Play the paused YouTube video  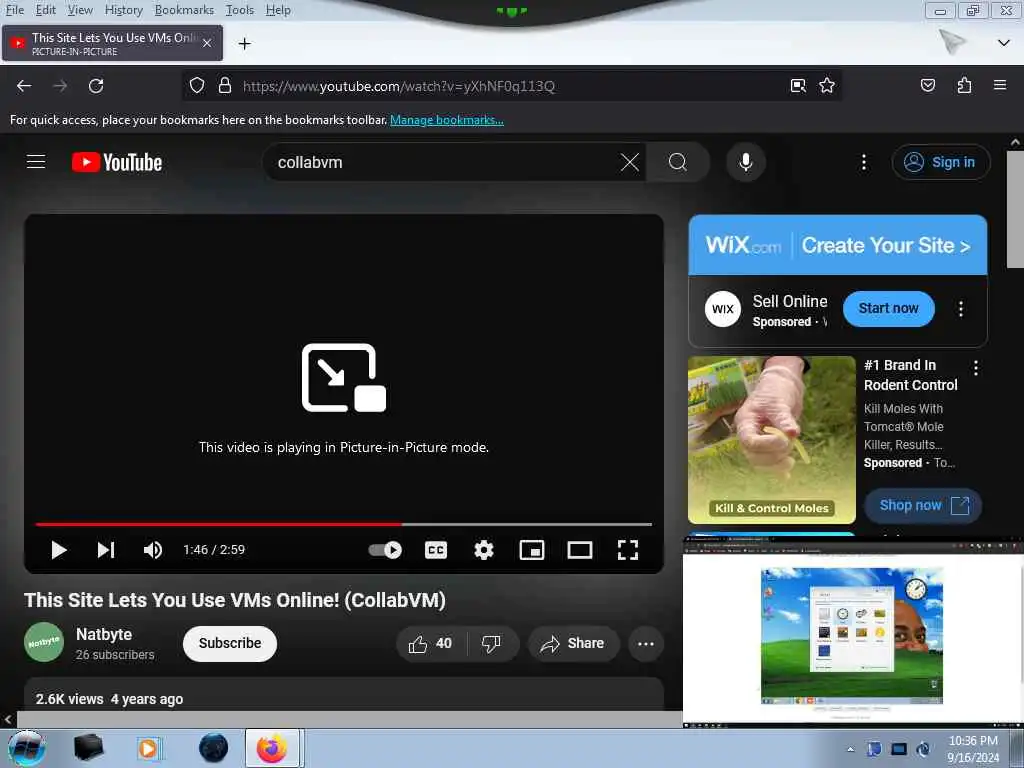tap(59, 550)
